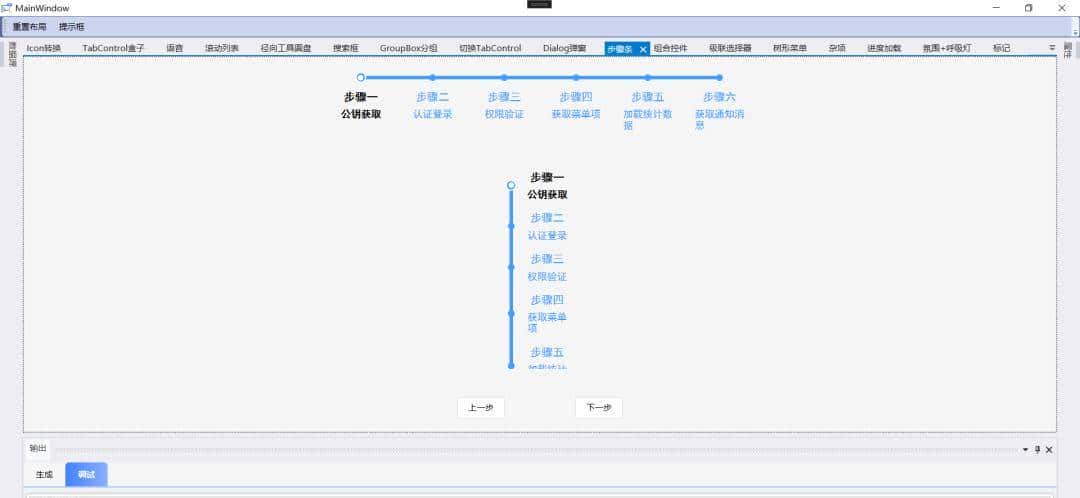The width and height of the screenshot is (1080, 498).
Task: Click the MainWindow application icon
Action: coord(6,8)
